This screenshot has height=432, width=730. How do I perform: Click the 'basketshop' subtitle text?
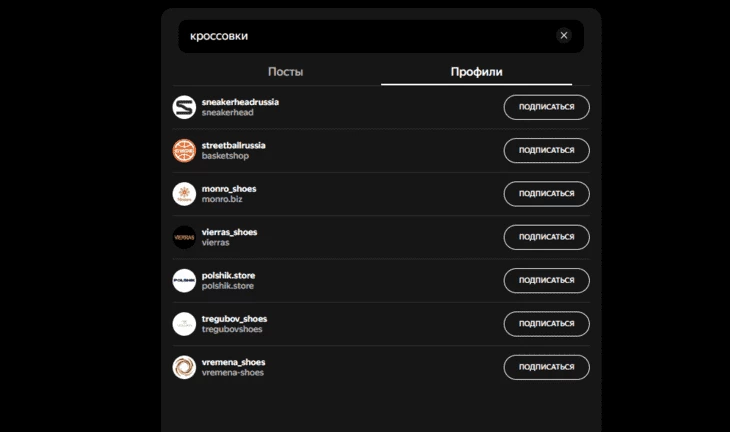225,155
